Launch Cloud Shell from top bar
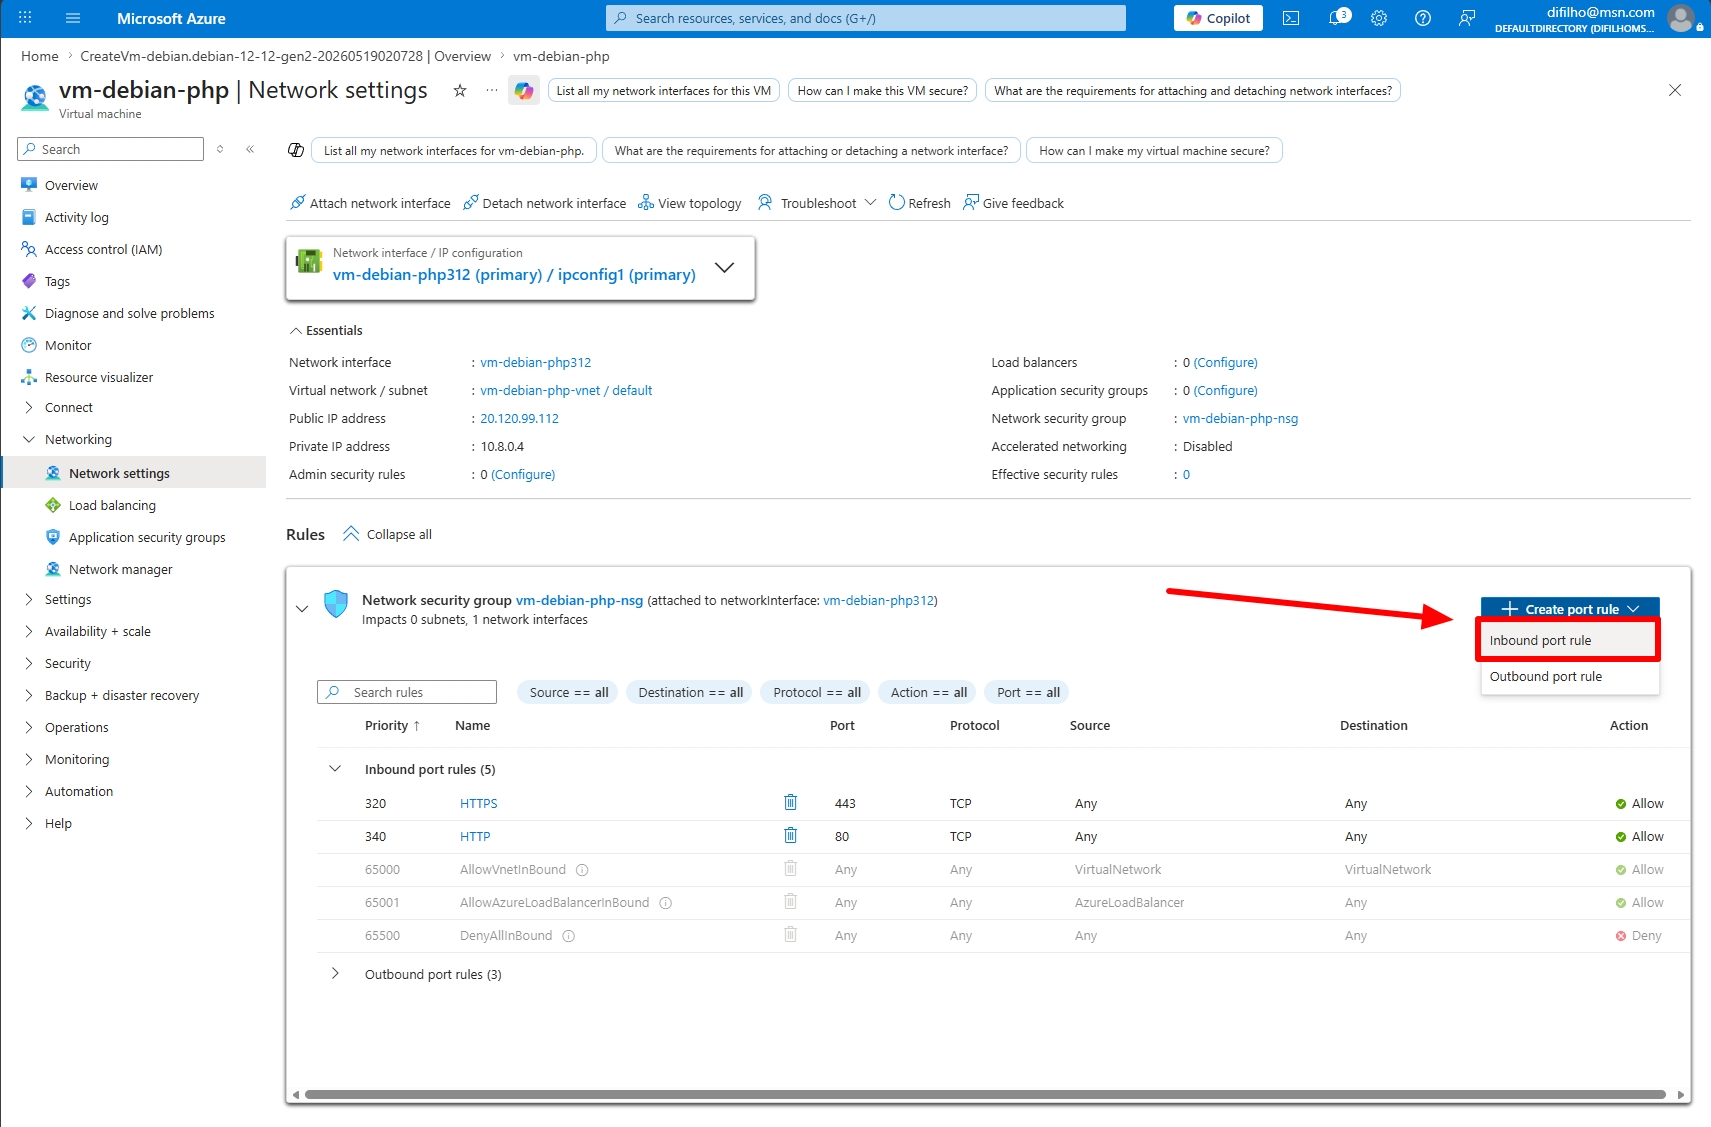The width and height of the screenshot is (1711, 1127). tap(1291, 18)
